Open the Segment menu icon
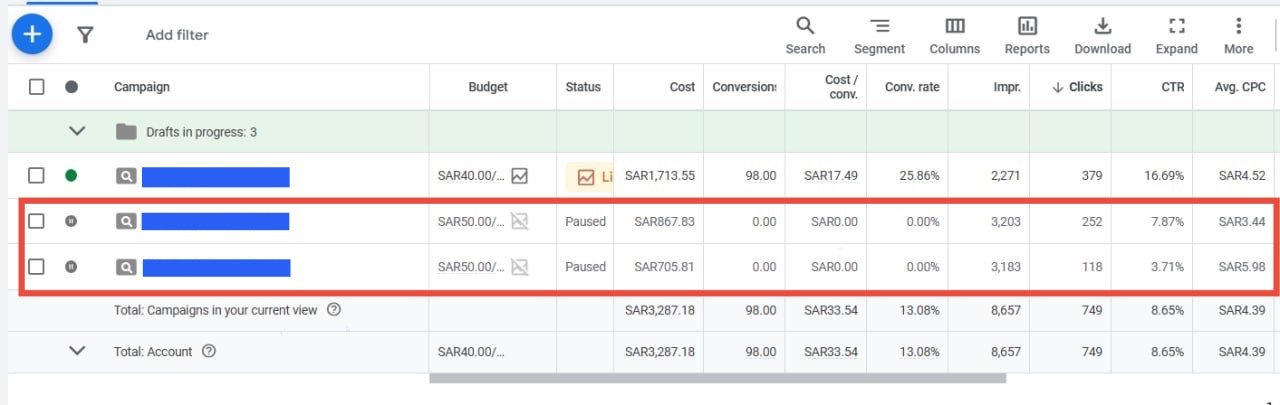 879,36
